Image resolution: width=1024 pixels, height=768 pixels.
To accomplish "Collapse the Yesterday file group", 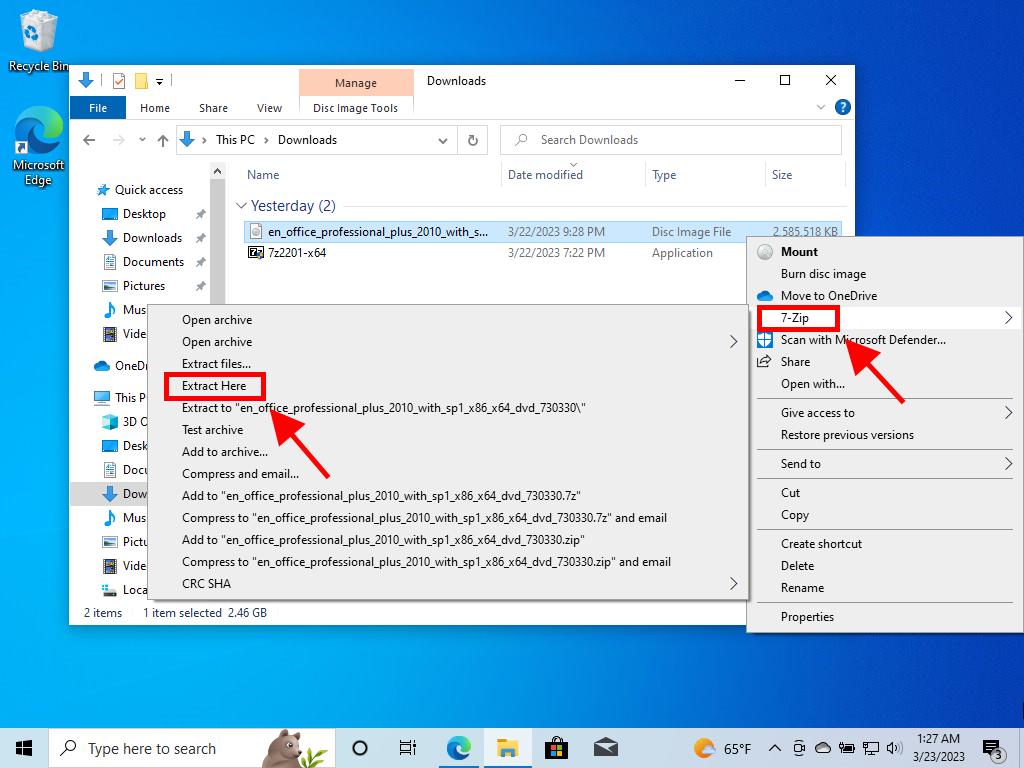I will [240, 206].
